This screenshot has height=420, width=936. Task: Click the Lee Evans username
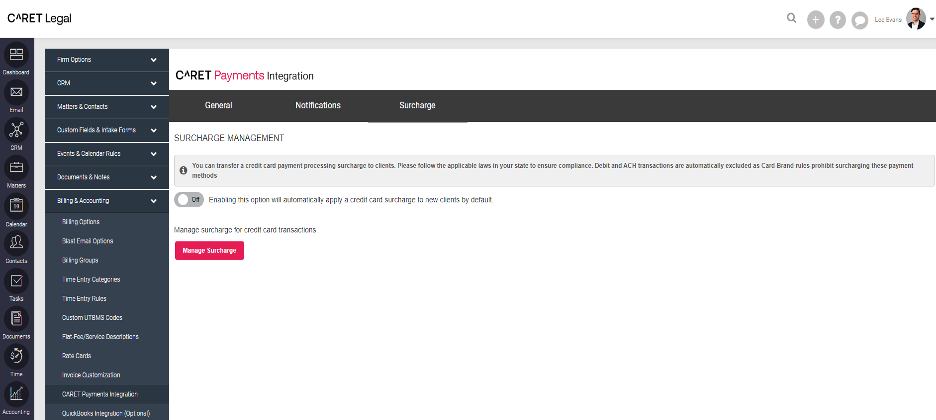tap(888, 20)
